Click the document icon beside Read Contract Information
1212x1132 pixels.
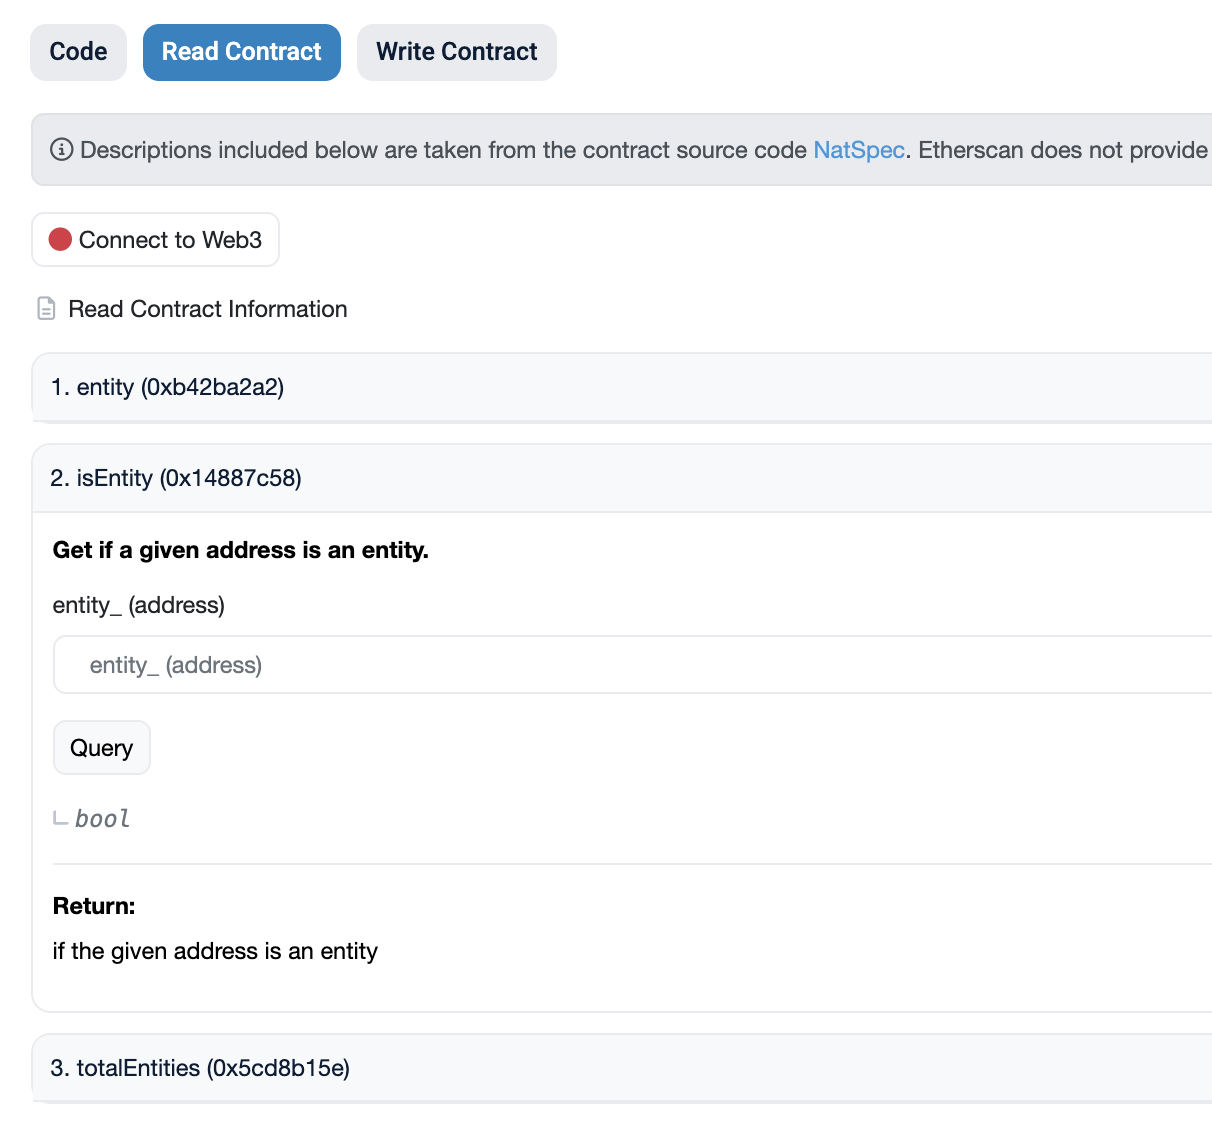(x=46, y=309)
